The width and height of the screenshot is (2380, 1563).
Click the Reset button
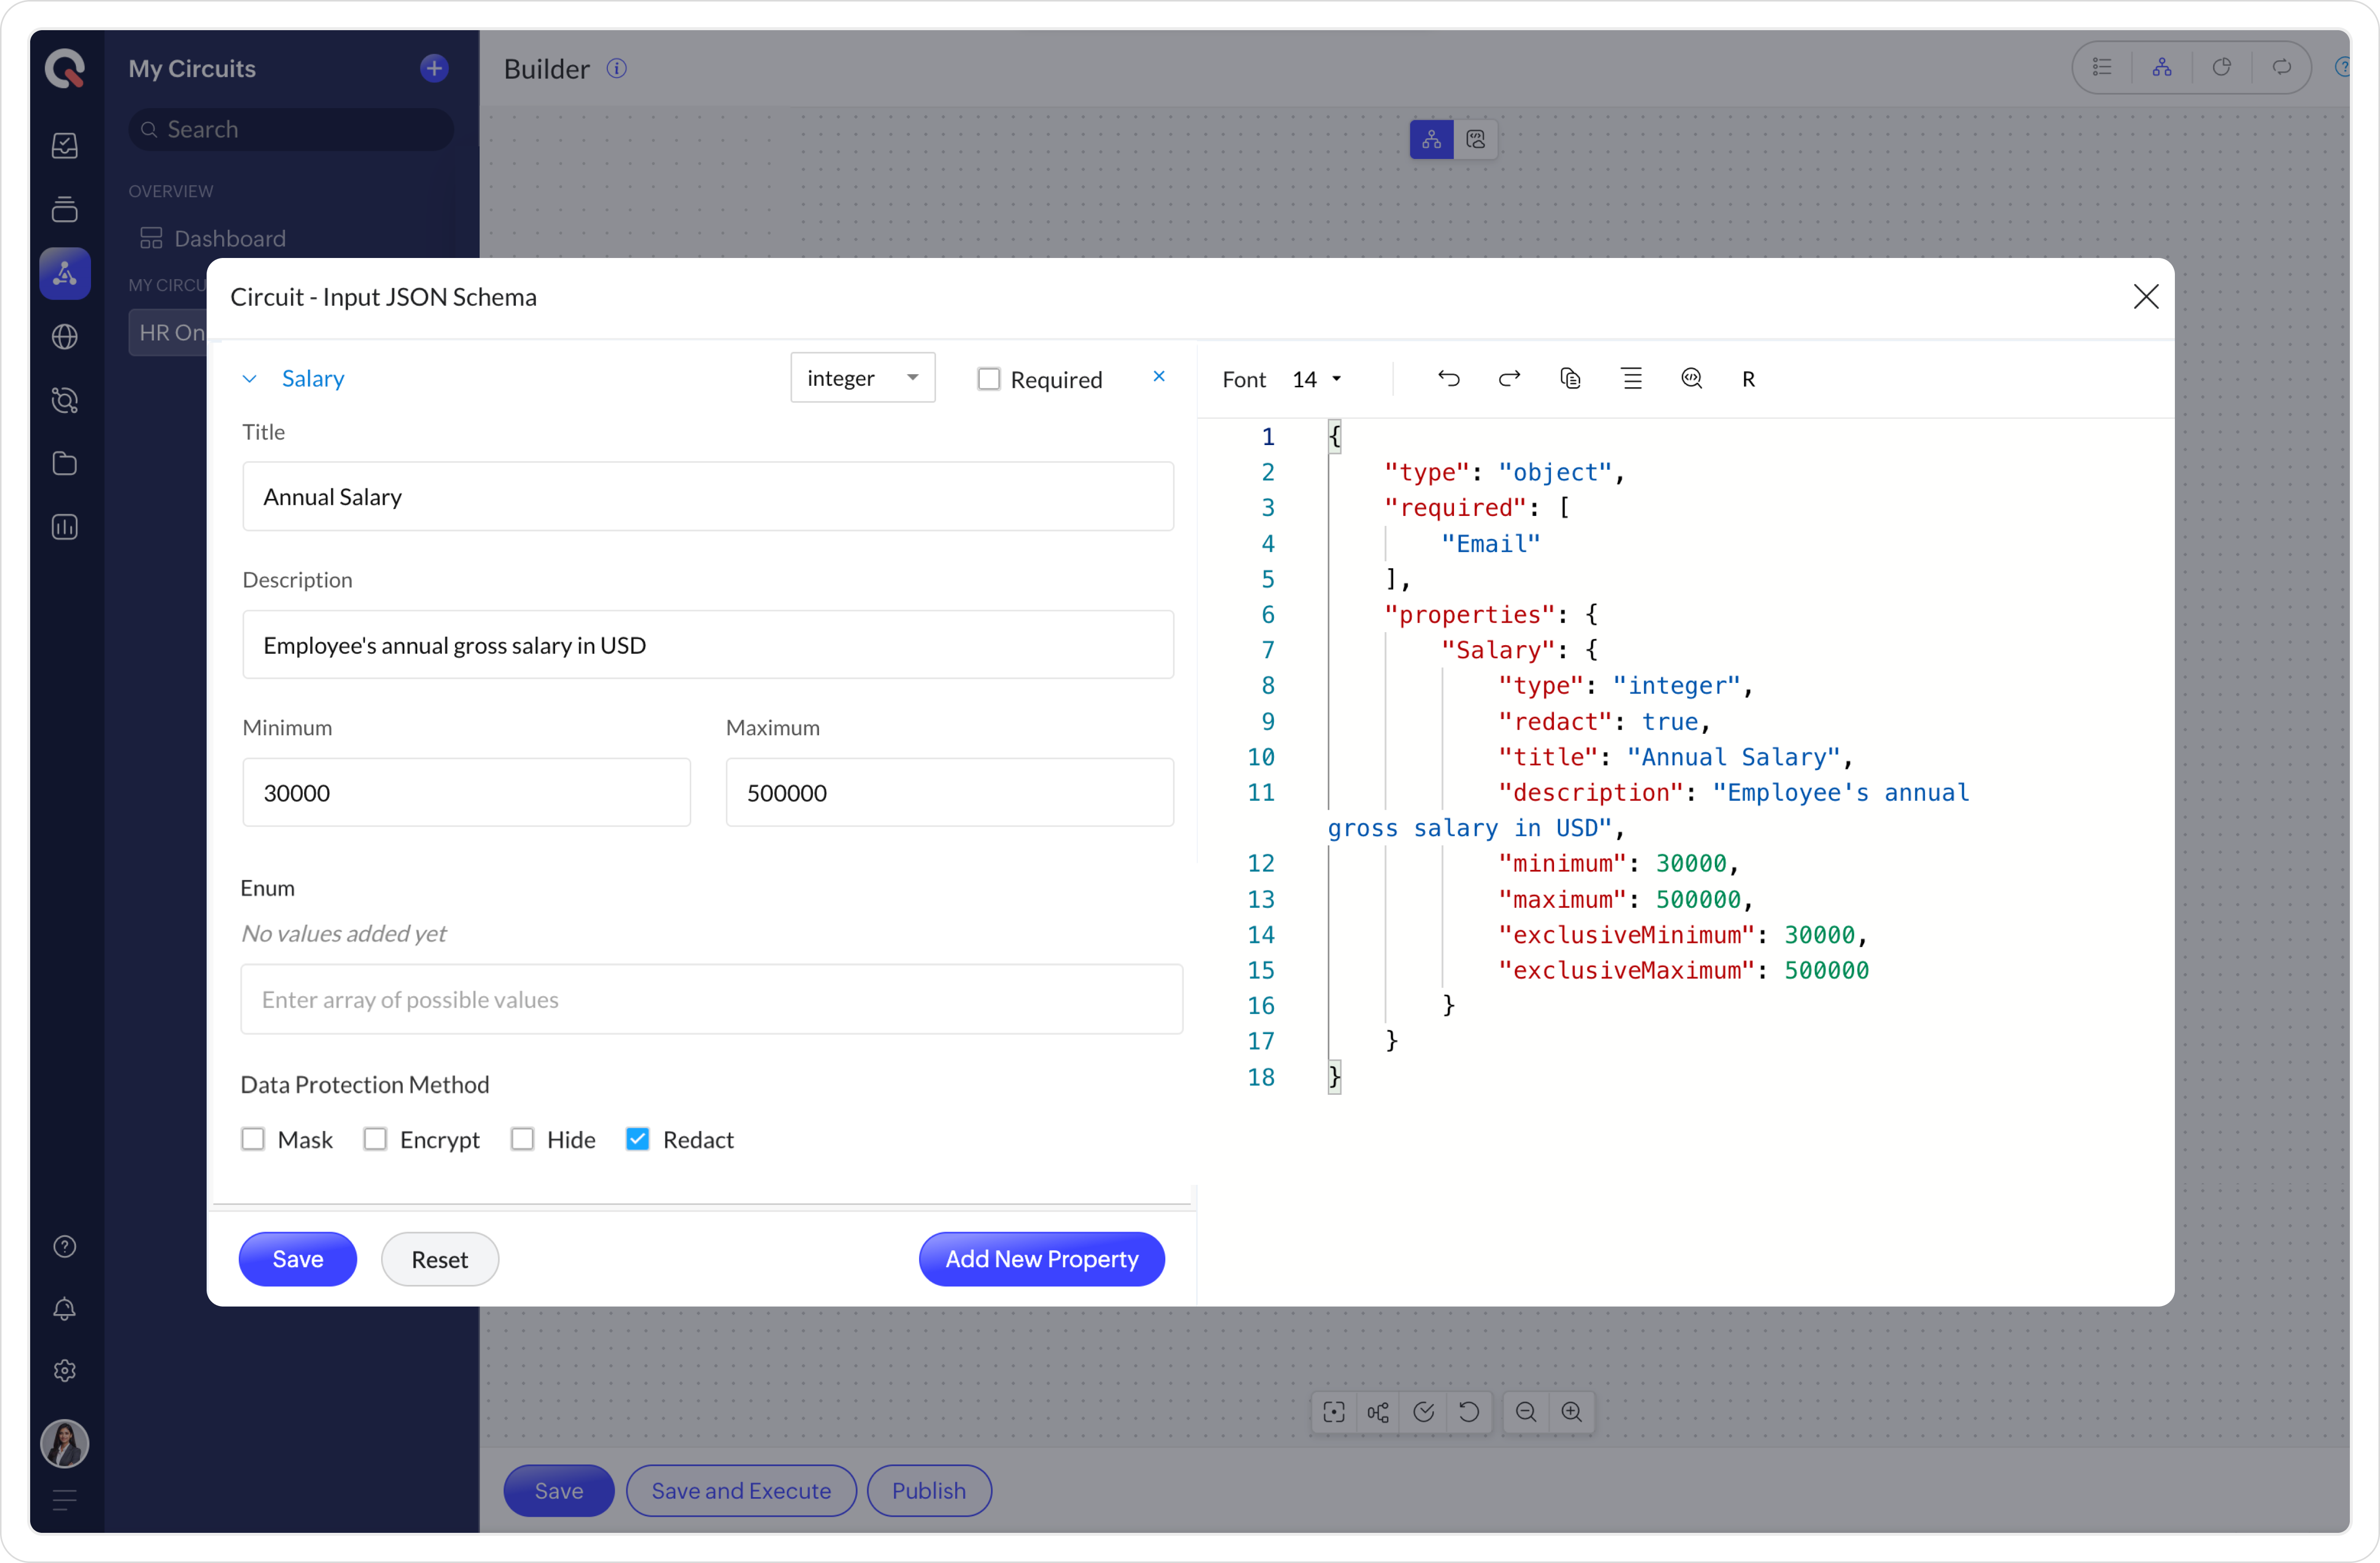click(x=439, y=1259)
